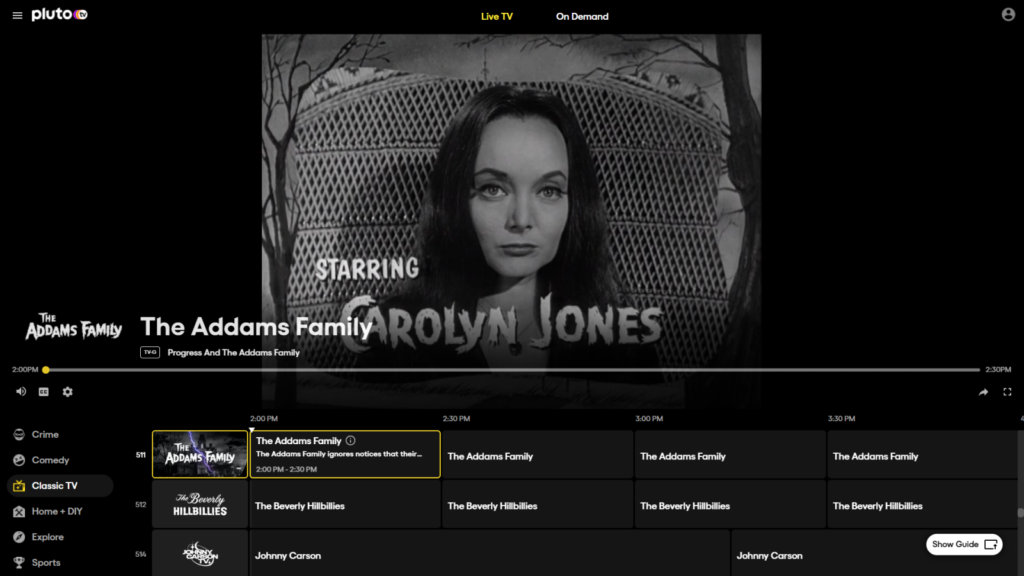The image size is (1024, 576).
Task: Click the '3:30 PM' guide time header
Action: [842, 419]
